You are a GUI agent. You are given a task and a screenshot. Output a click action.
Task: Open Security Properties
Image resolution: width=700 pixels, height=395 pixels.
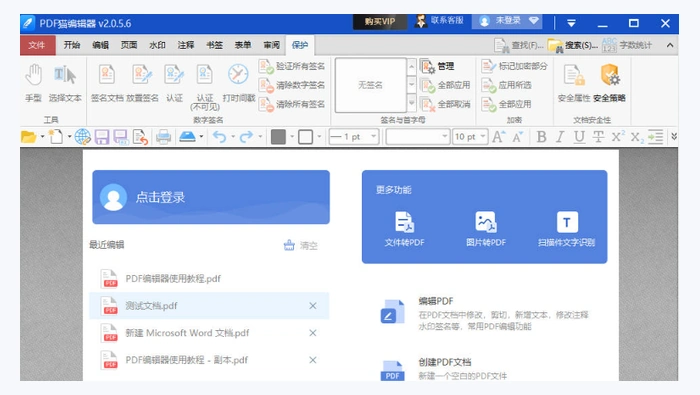pyautogui.click(x=574, y=83)
